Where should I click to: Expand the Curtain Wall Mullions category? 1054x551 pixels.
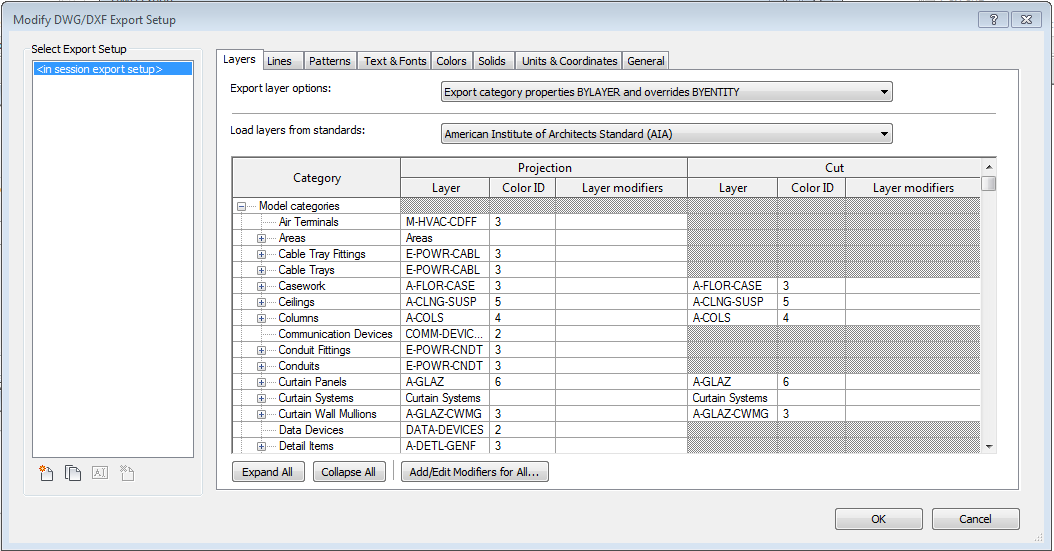click(x=261, y=415)
